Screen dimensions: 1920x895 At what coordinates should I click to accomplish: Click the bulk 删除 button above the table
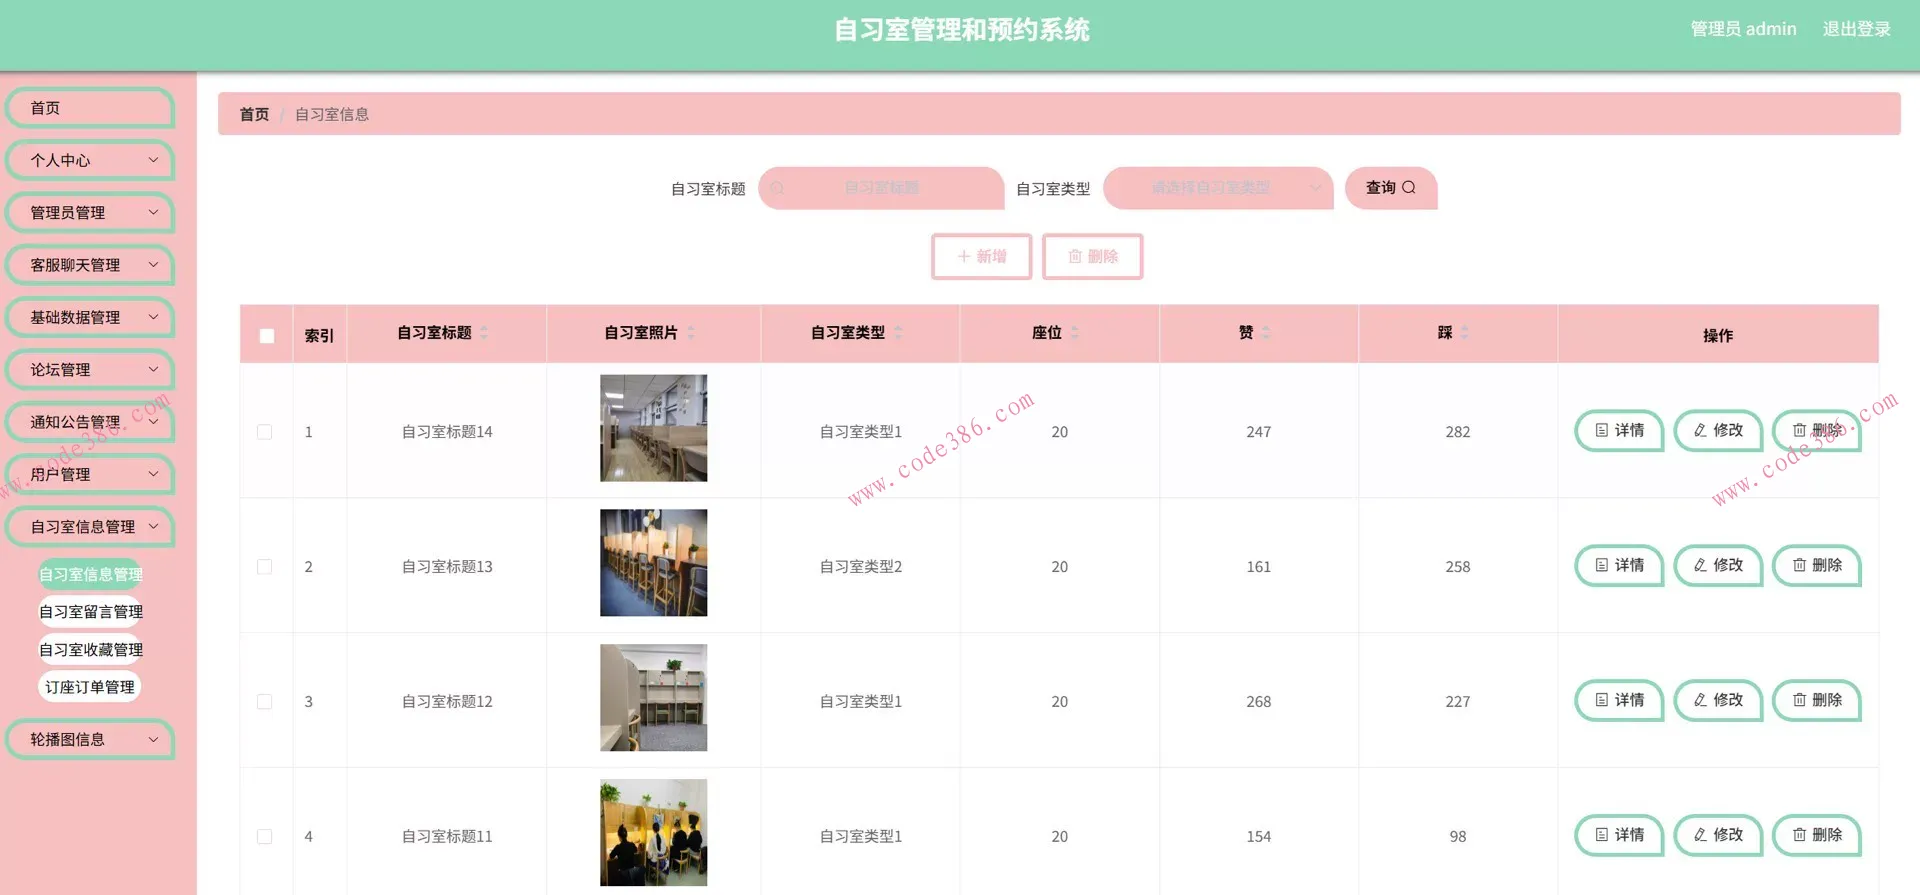pos(1092,257)
